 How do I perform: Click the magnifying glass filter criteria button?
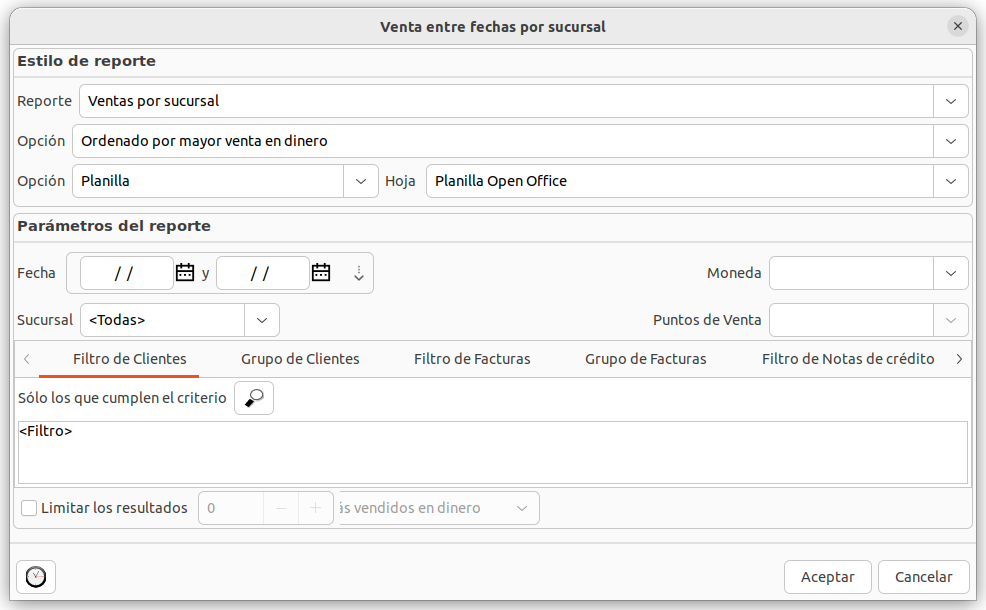pos(254,398)
